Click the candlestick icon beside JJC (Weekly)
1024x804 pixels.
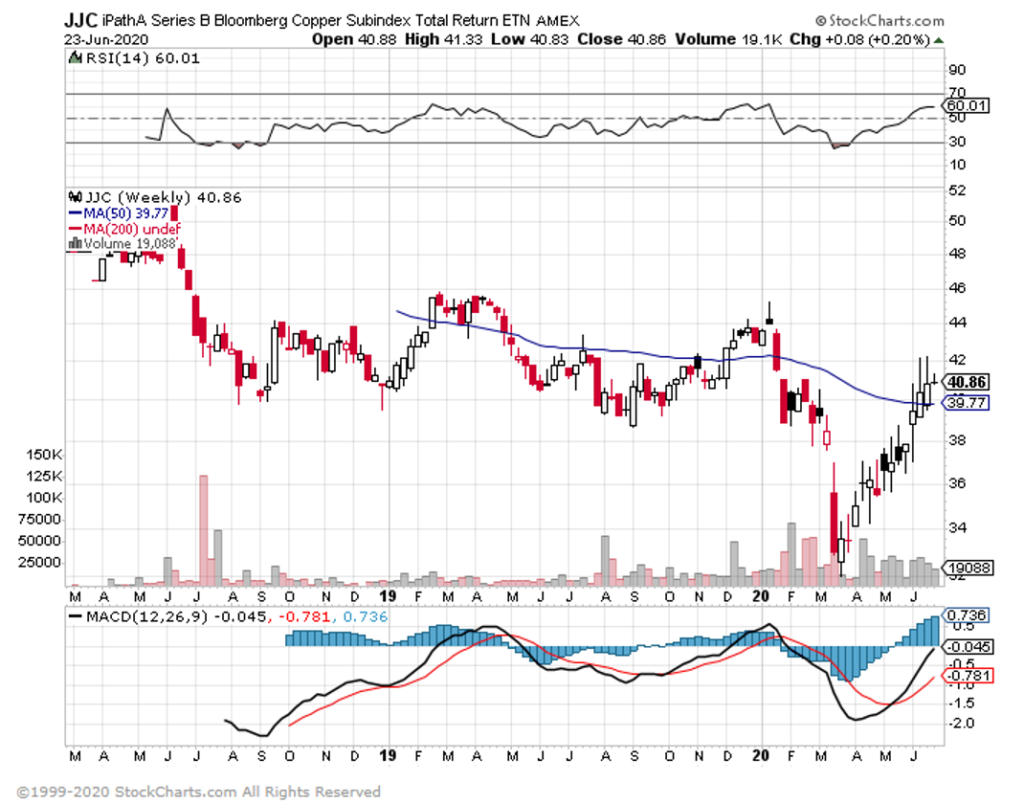pos(76,197)
